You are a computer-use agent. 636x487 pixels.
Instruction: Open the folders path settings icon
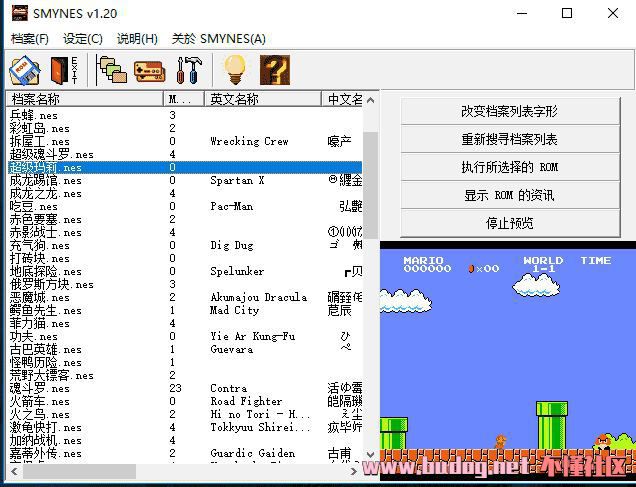[x=111, y=71]
